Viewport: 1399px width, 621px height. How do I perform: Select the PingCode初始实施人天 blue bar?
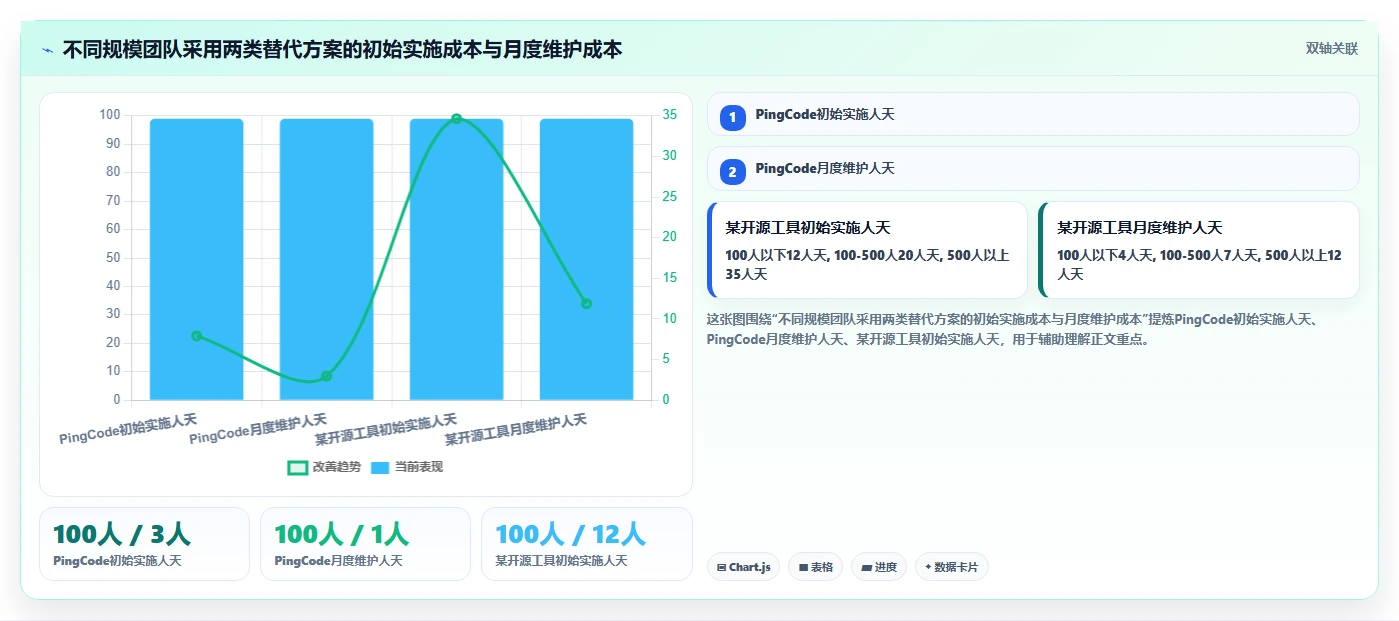tap(196, 259)
